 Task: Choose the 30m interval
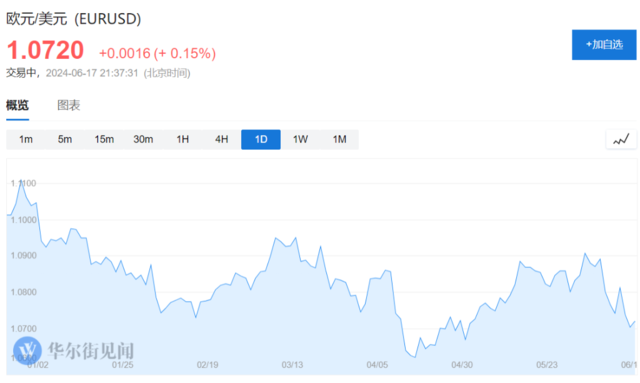coord(143,140)
